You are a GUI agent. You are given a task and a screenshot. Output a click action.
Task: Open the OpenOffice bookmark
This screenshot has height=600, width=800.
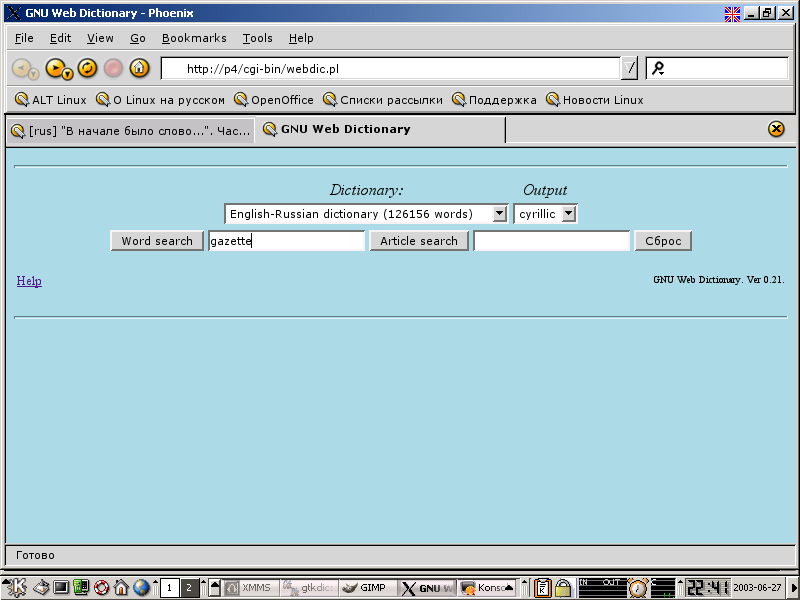pyautogui.click(x=273, y=100)
